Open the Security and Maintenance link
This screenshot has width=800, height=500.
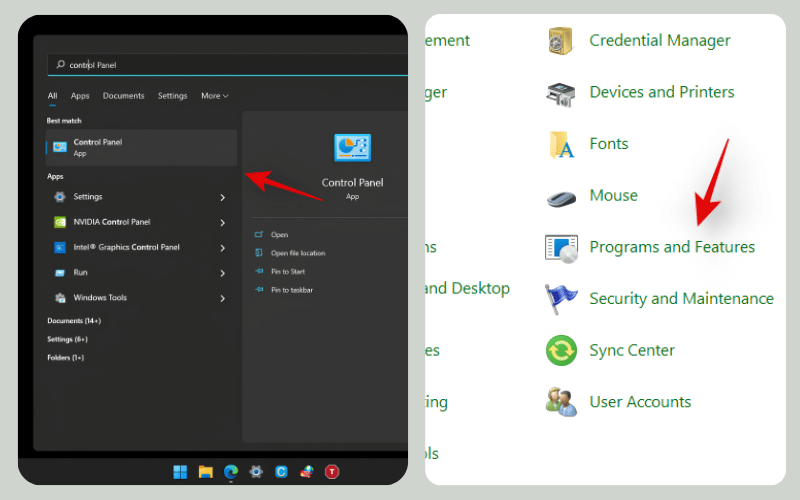click(x=681, y=298)
